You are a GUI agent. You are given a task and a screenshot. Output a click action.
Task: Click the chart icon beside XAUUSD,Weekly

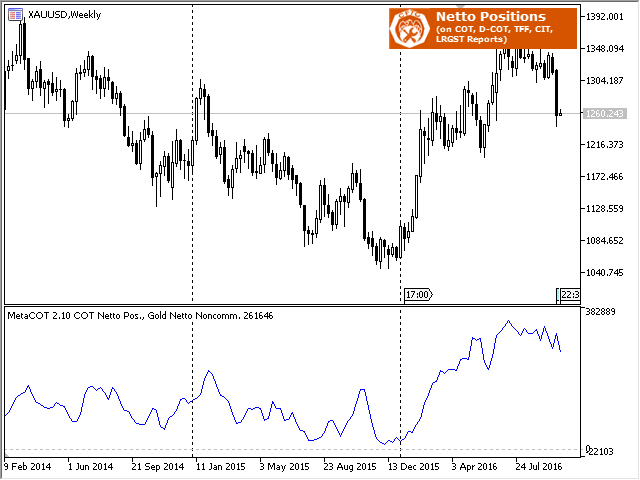click(x=15, y=15)
